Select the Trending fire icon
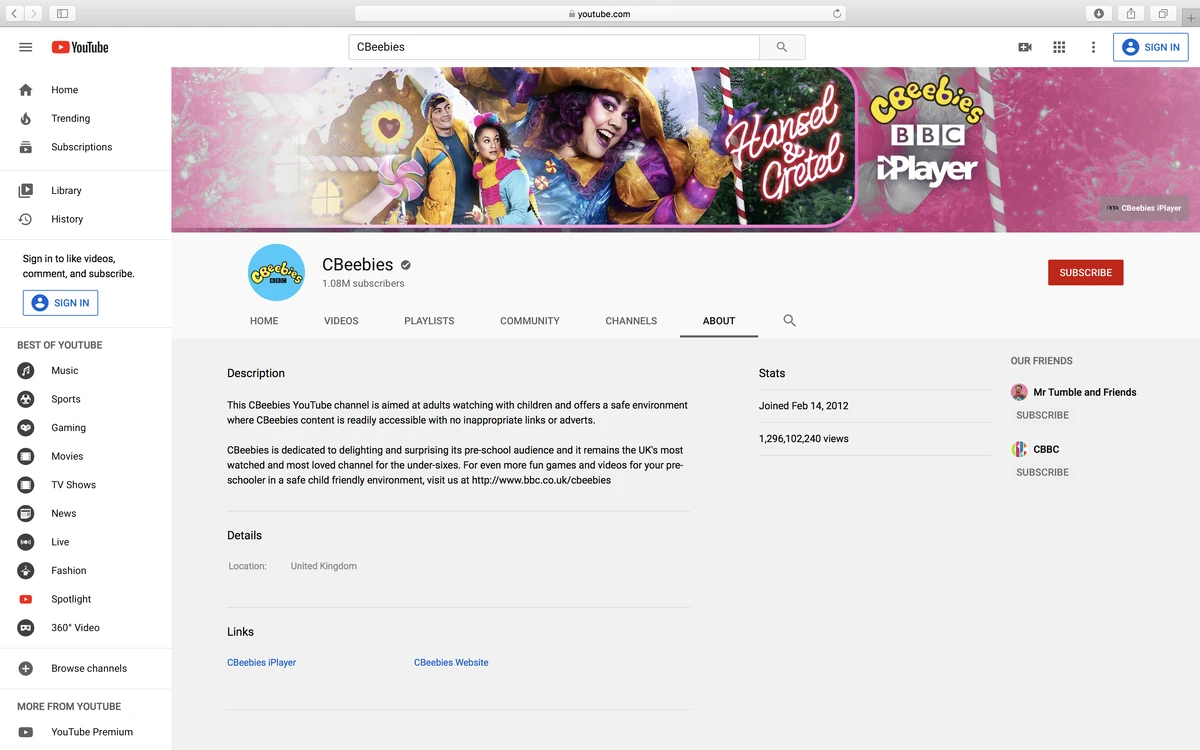1200x750 pixels. (23, 118)
